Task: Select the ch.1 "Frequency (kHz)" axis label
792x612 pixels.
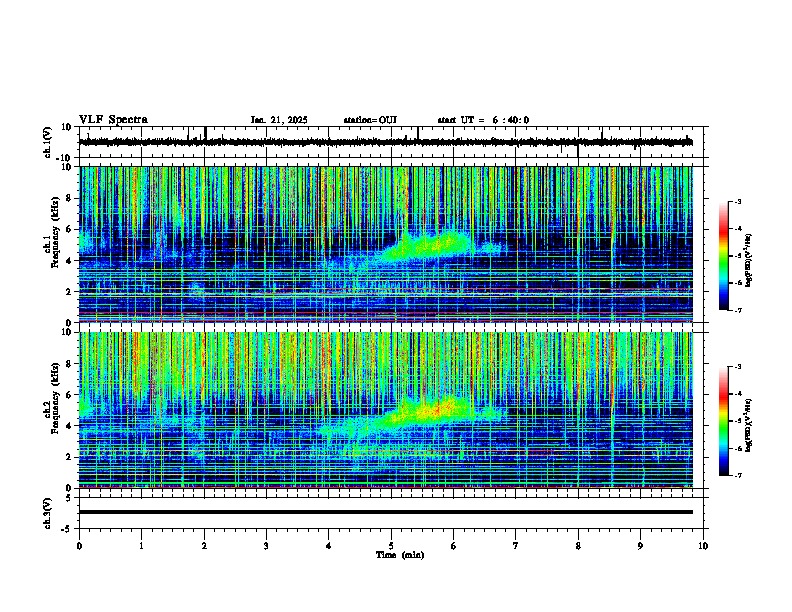Action: coord(55,231)
